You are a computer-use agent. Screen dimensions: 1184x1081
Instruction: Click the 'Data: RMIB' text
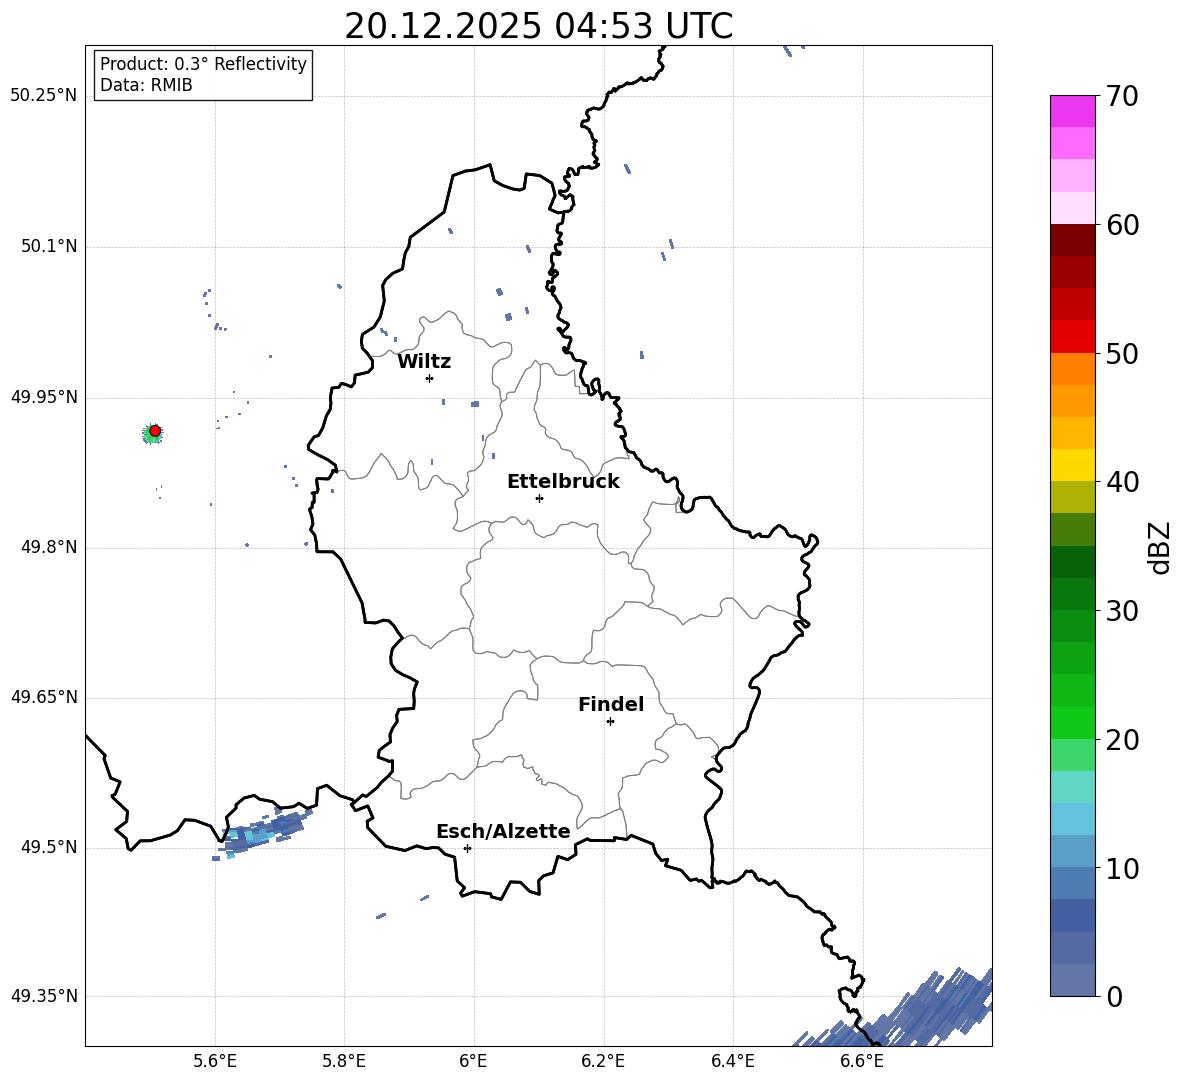point(146,85)
